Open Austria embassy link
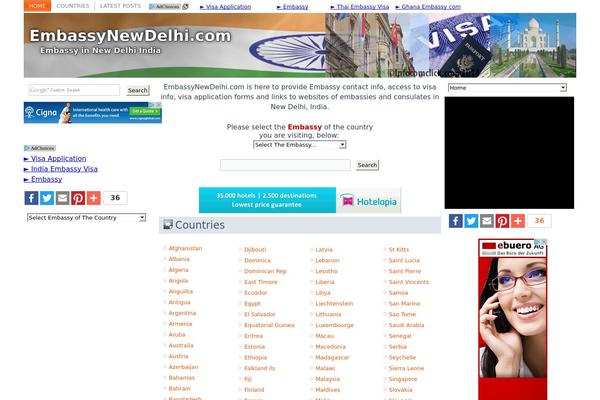 point(178,356)
